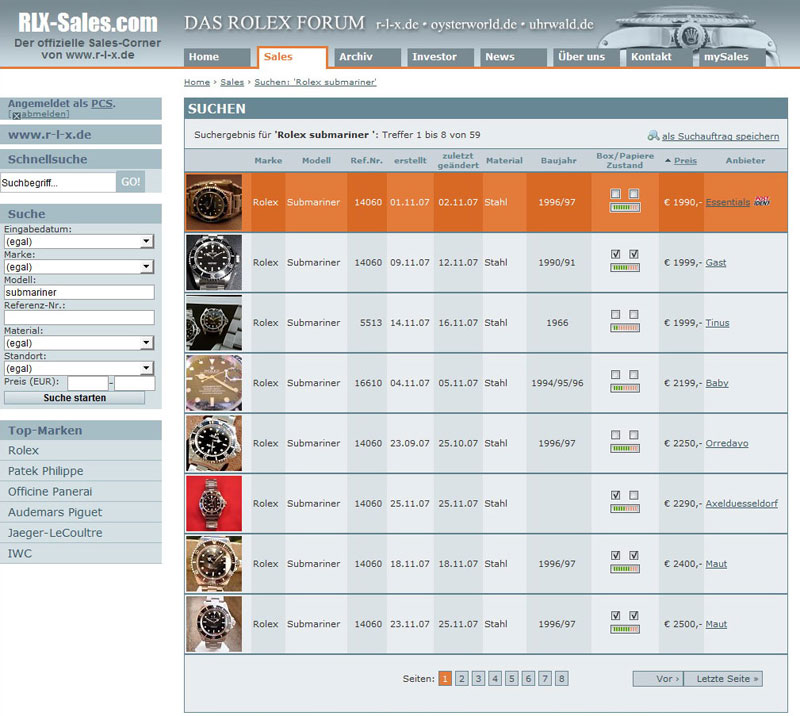Go to results page 8
Viewport: 800px width, 716px height.
pyautogui.click(x=562, y=679)
